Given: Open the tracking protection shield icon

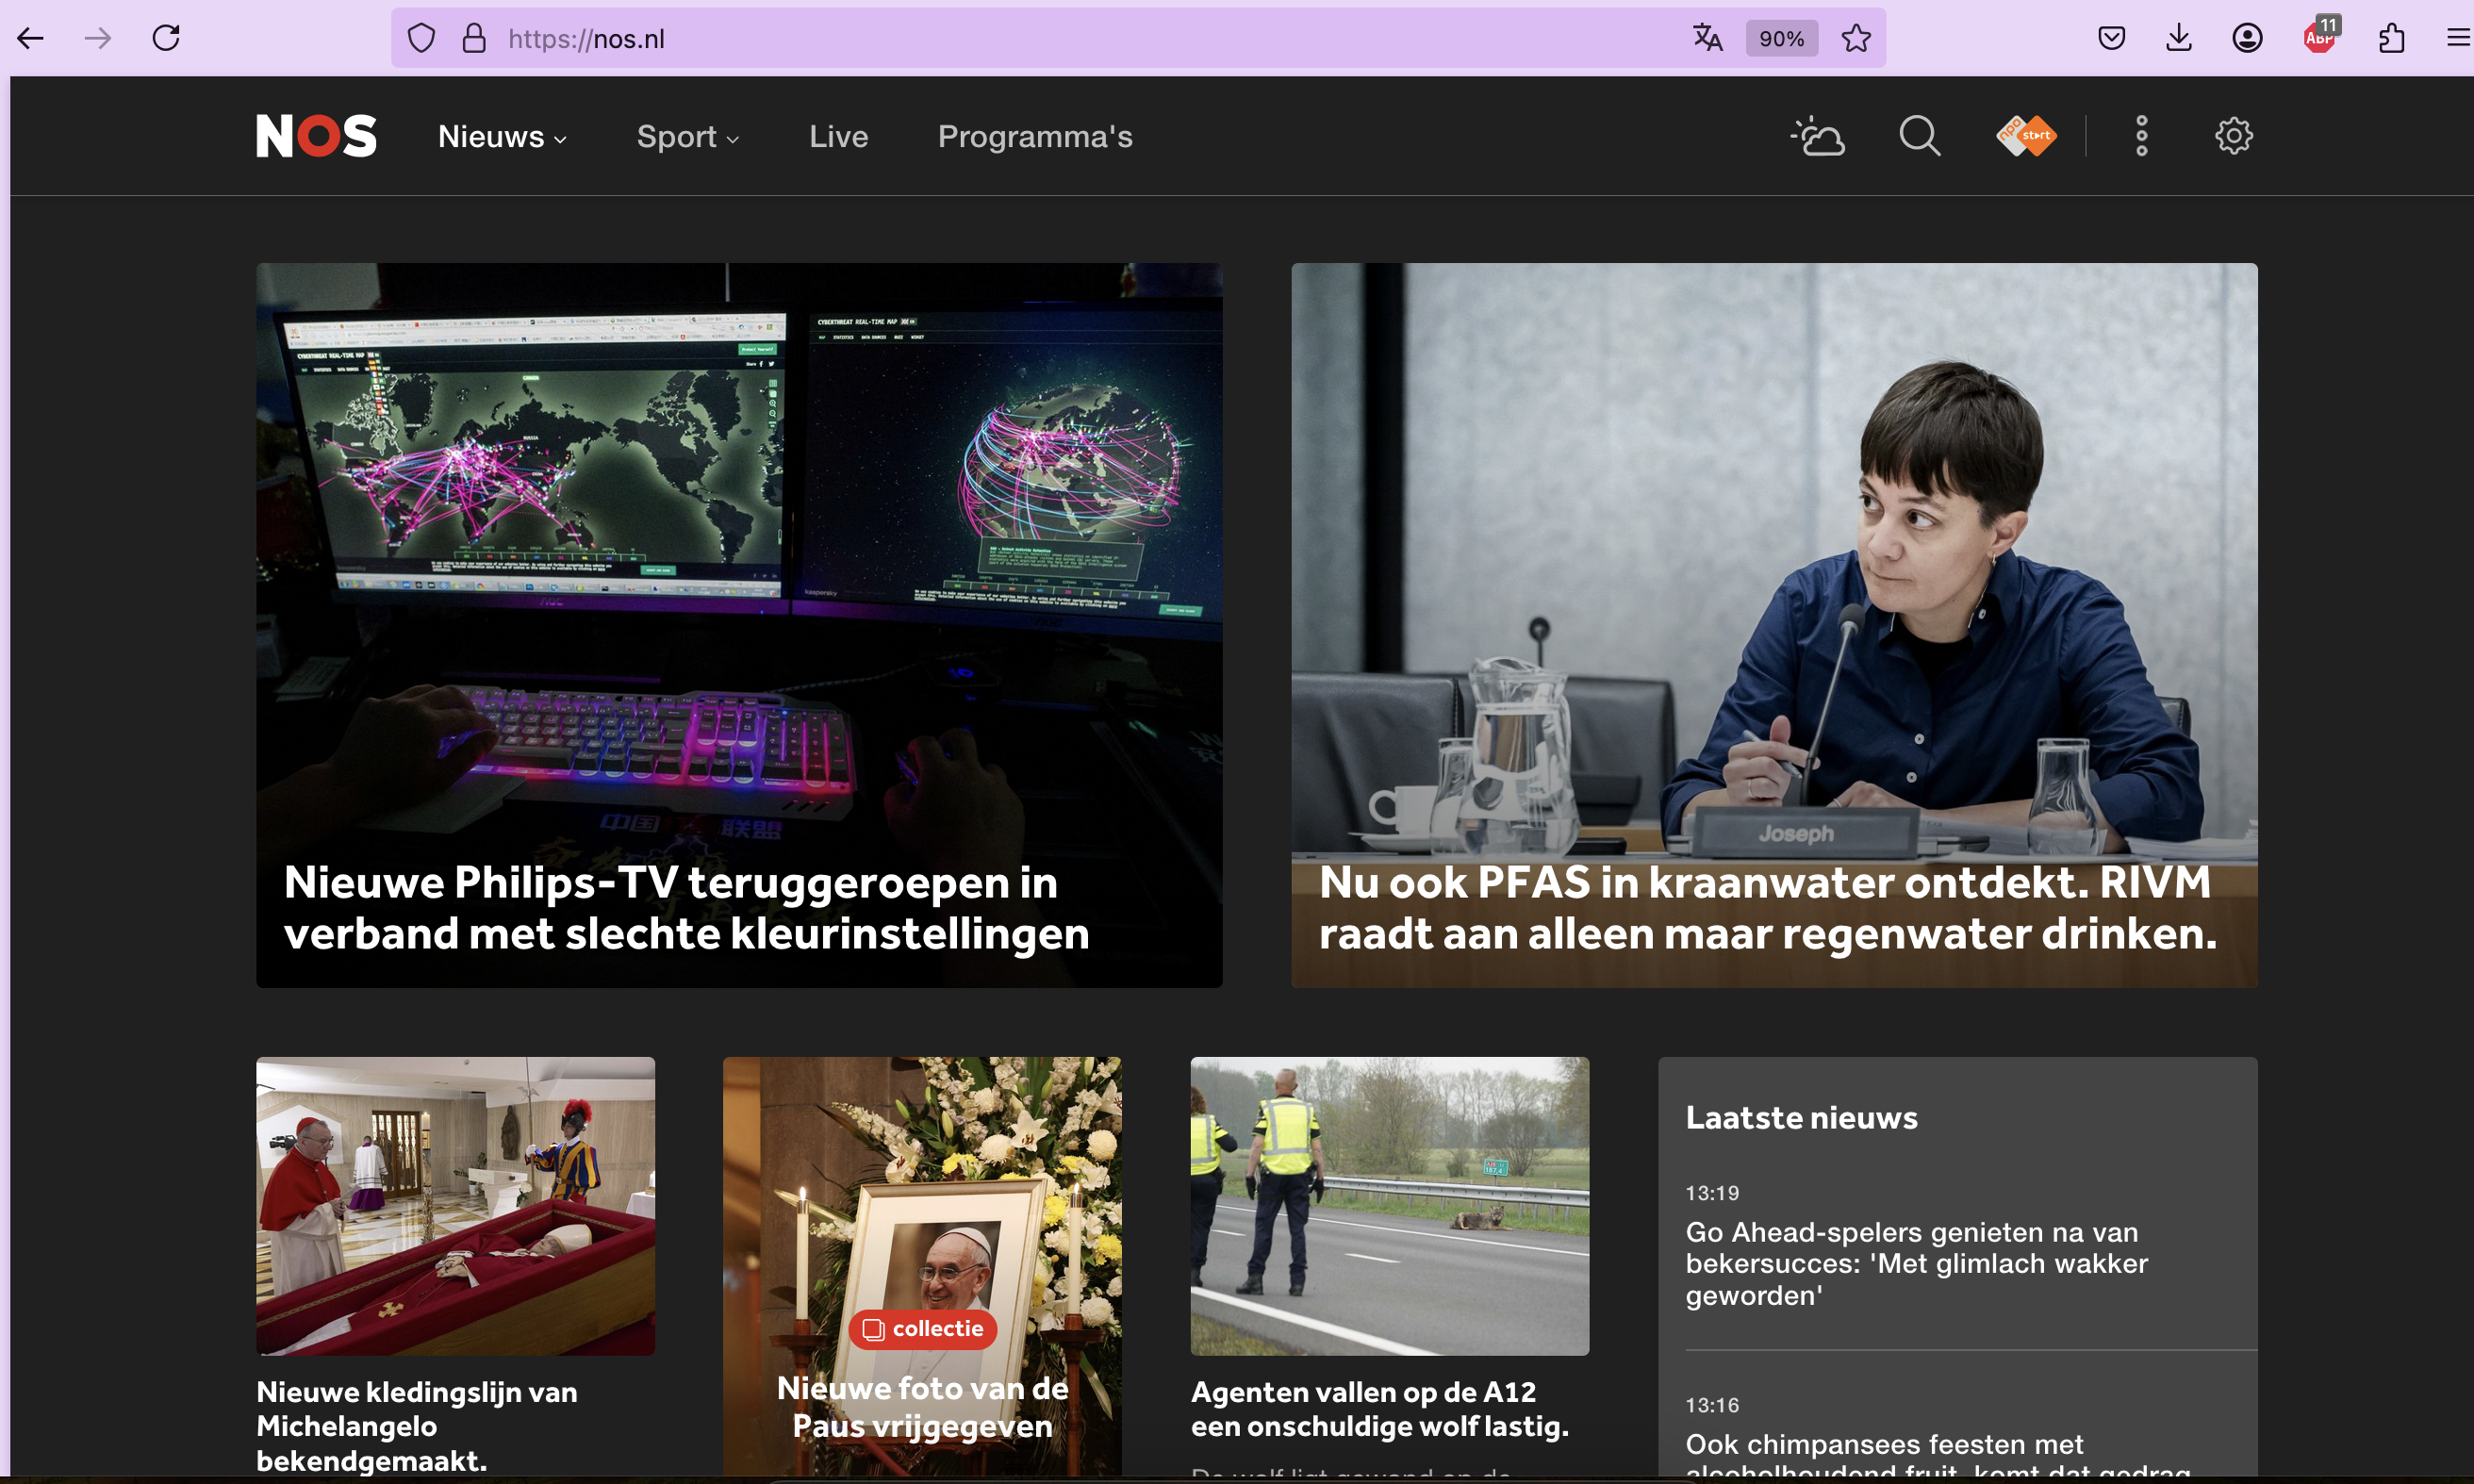Looking at the screenshot, I should tap(422, 38).
